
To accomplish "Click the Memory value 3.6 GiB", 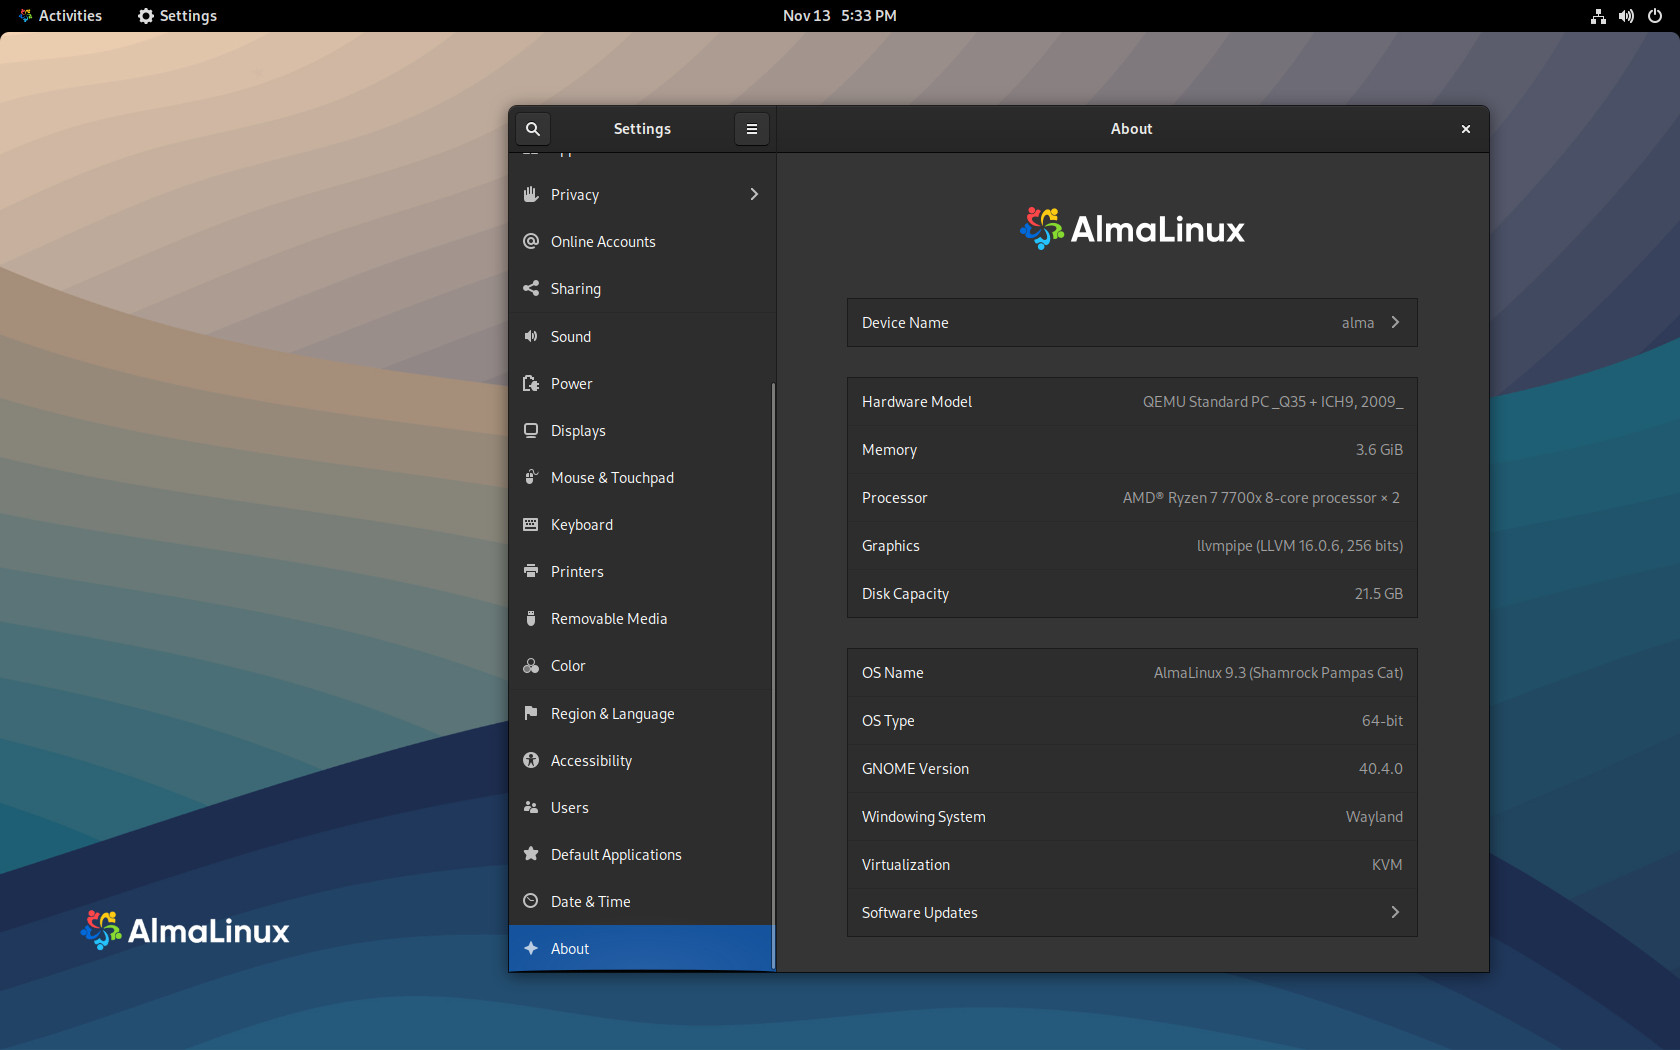I will tap(1379, 450).
